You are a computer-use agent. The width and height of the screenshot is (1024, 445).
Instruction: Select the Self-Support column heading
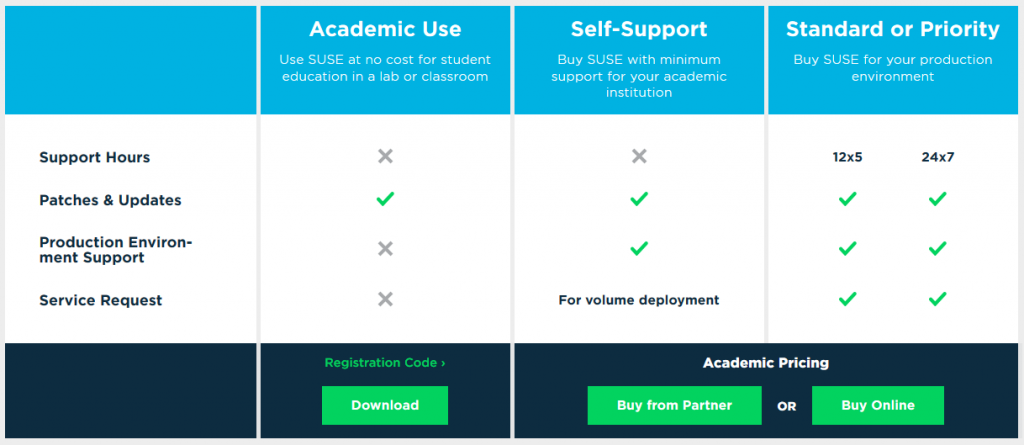tap(639, 29)
